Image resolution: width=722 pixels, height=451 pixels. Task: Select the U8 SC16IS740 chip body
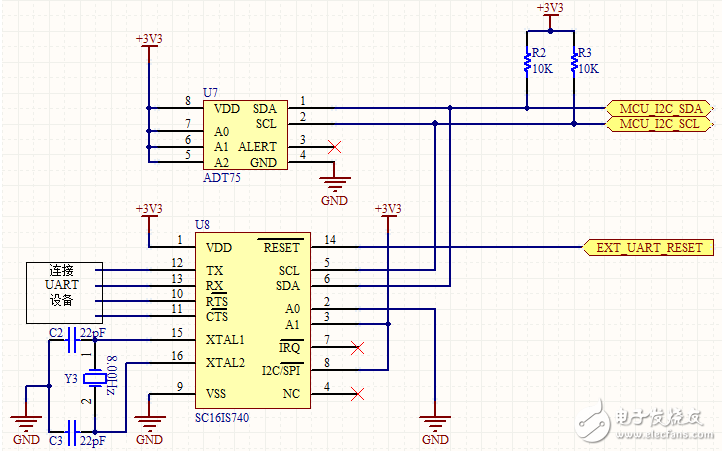[253, 320]
